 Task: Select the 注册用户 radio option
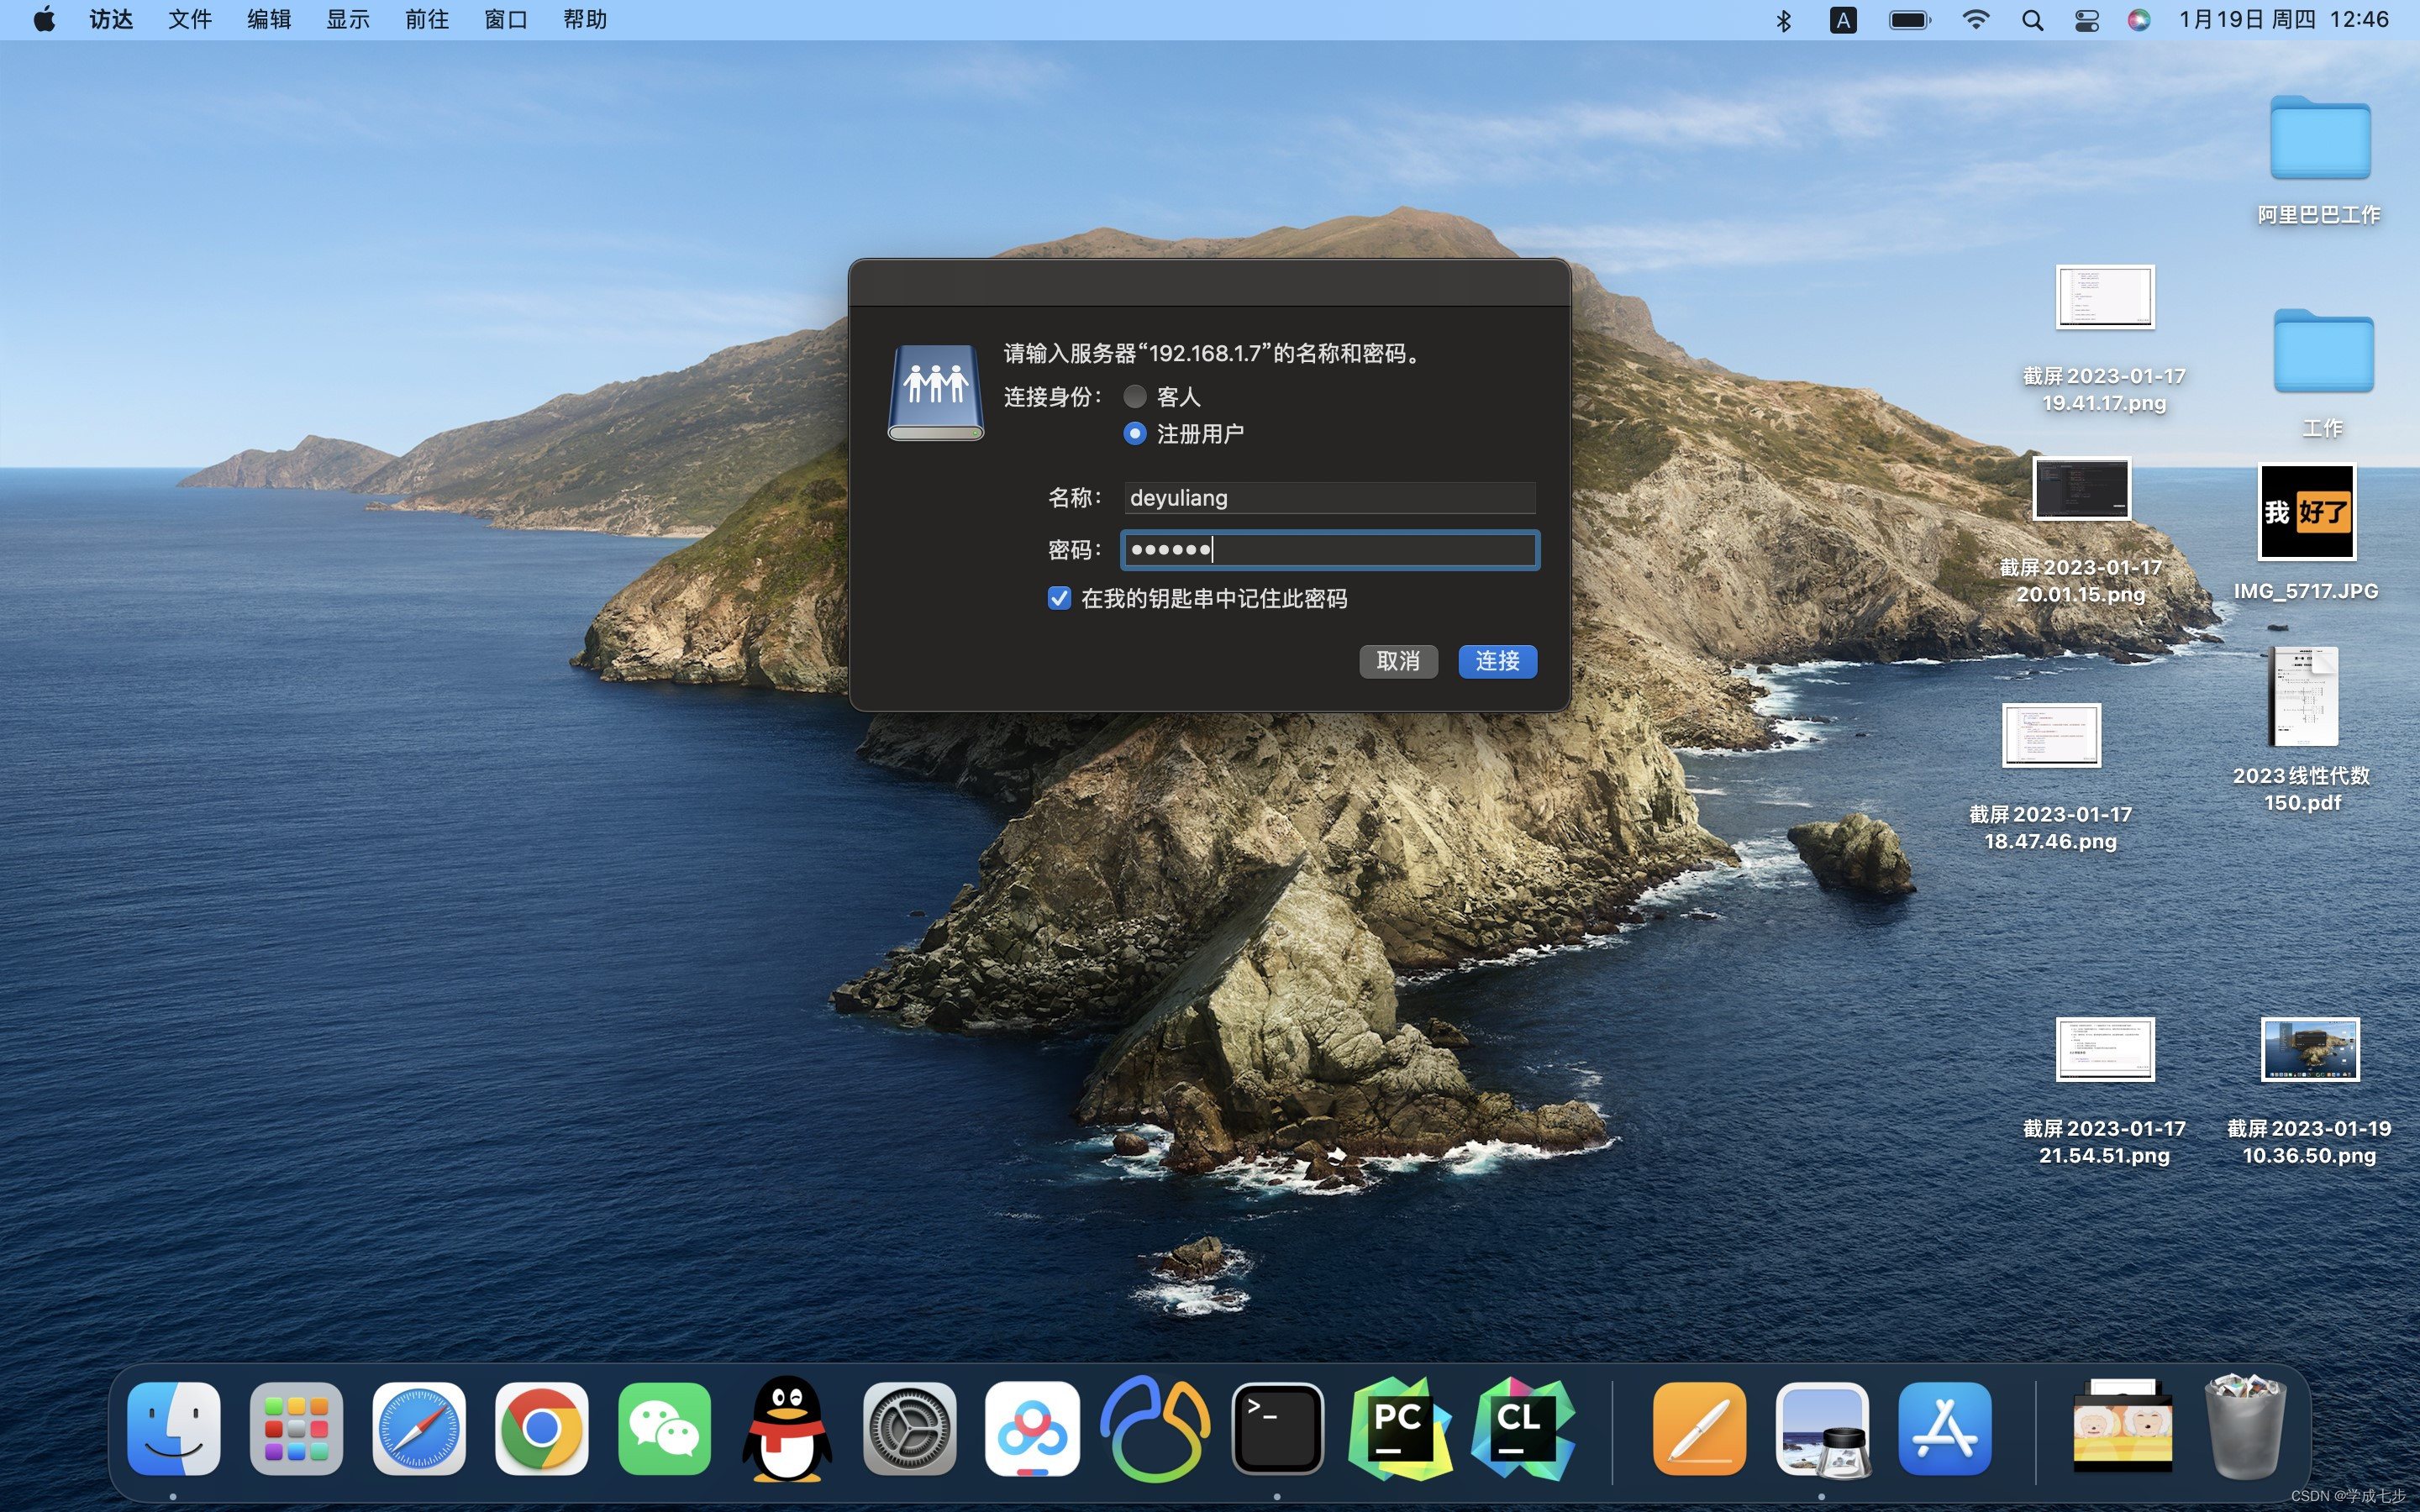click(1134, 434)
